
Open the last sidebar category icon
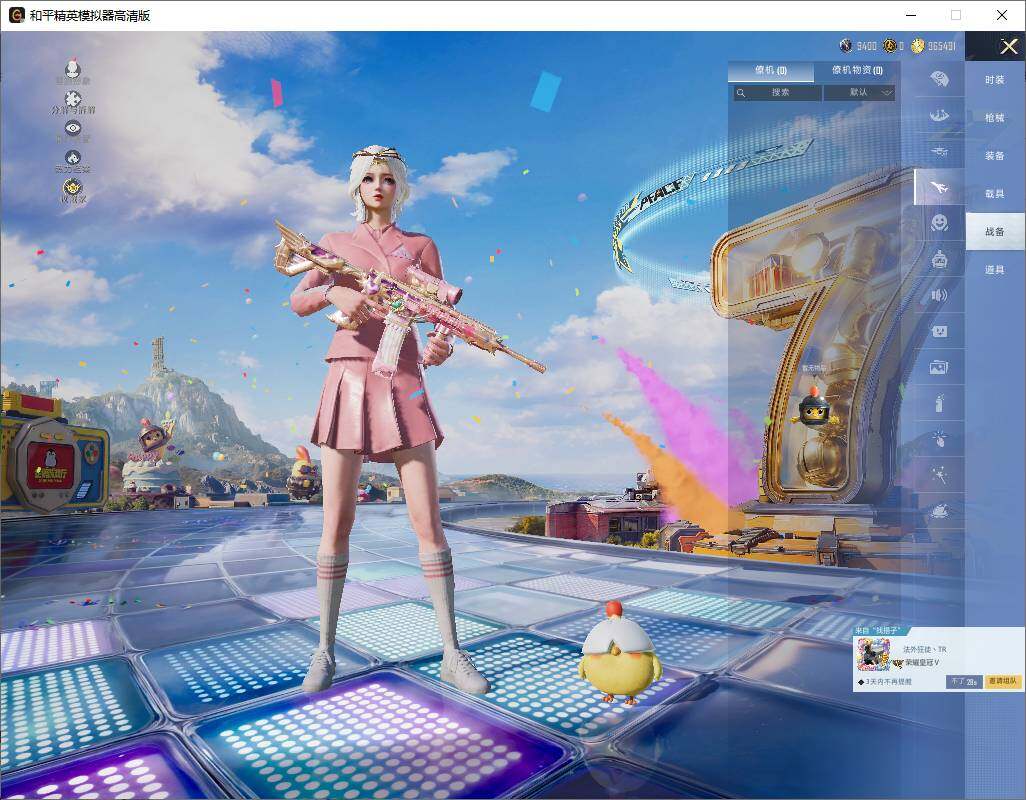tap(939, 510)
